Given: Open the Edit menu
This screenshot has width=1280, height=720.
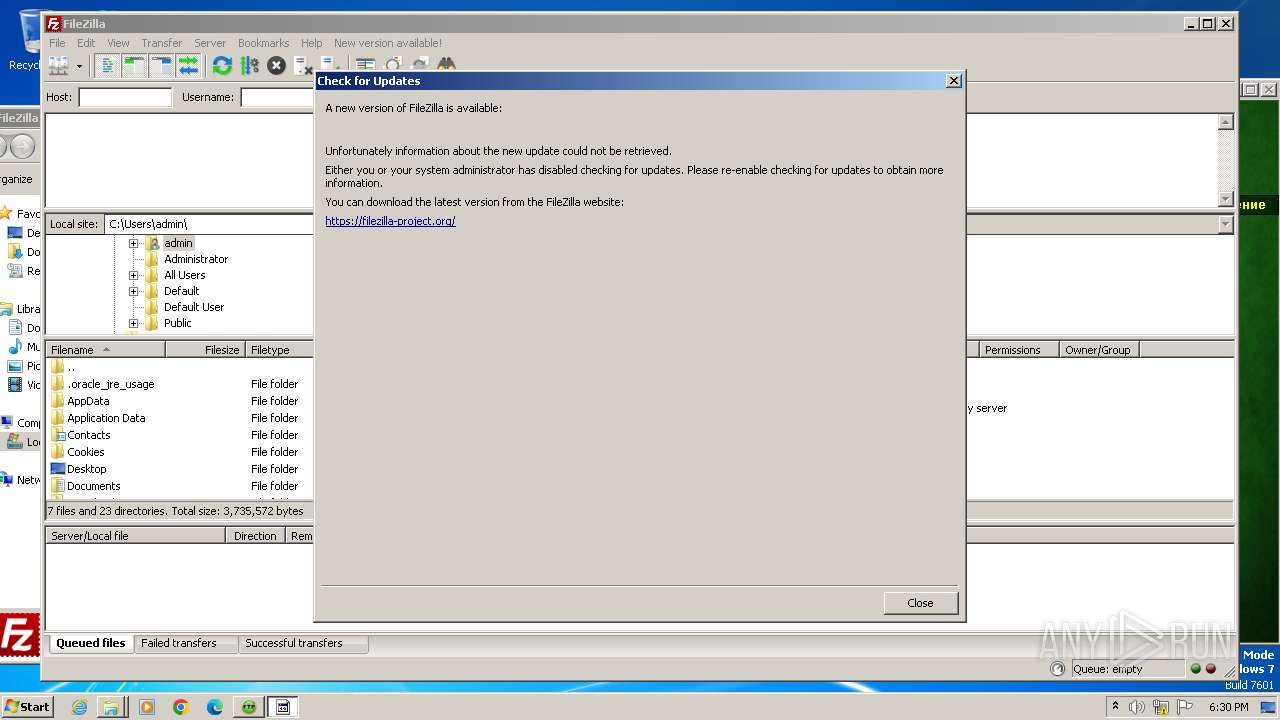Looking at the screenshot, I should [86, 43].
